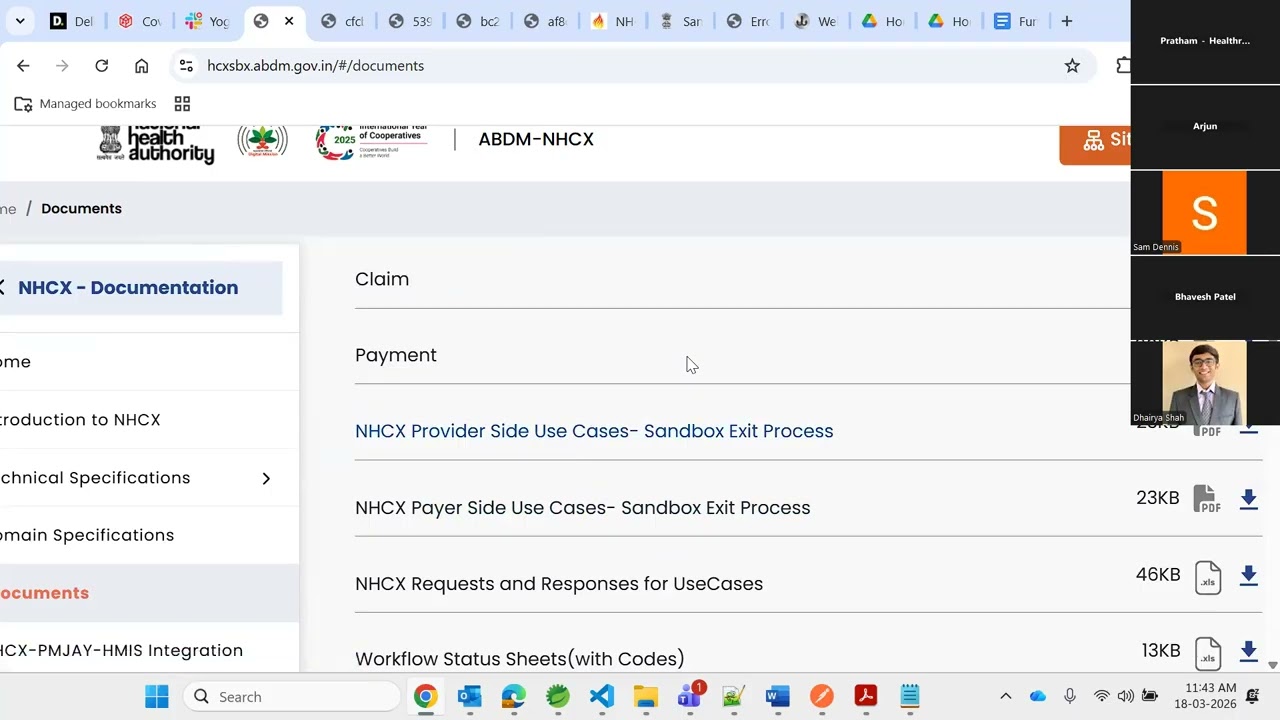Open volume control in system tray
Viewport: 1280px width, 720px height.
pyautogui.click(x=1126, y=696)
